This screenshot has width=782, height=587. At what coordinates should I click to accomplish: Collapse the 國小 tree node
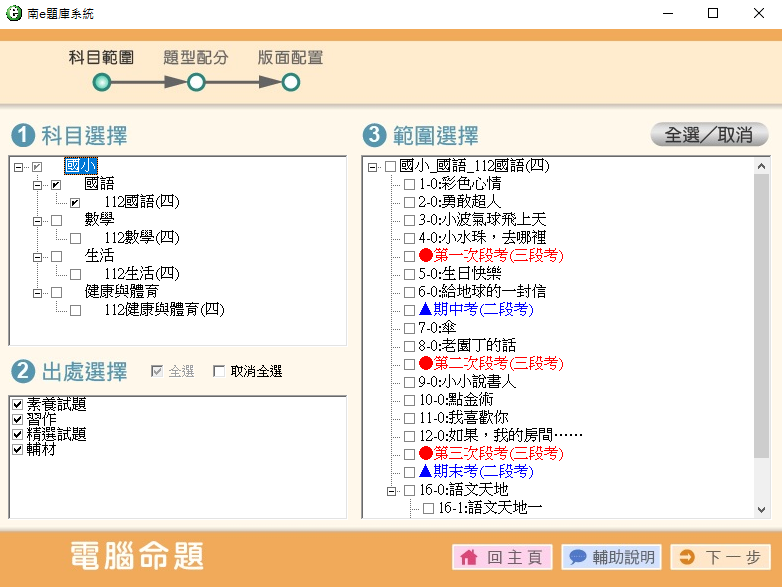coord(18,167)
